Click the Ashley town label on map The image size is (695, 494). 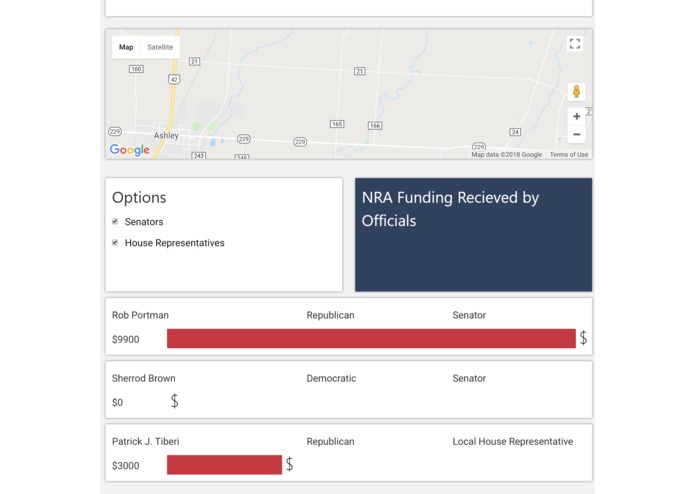(x=166, y=136)
